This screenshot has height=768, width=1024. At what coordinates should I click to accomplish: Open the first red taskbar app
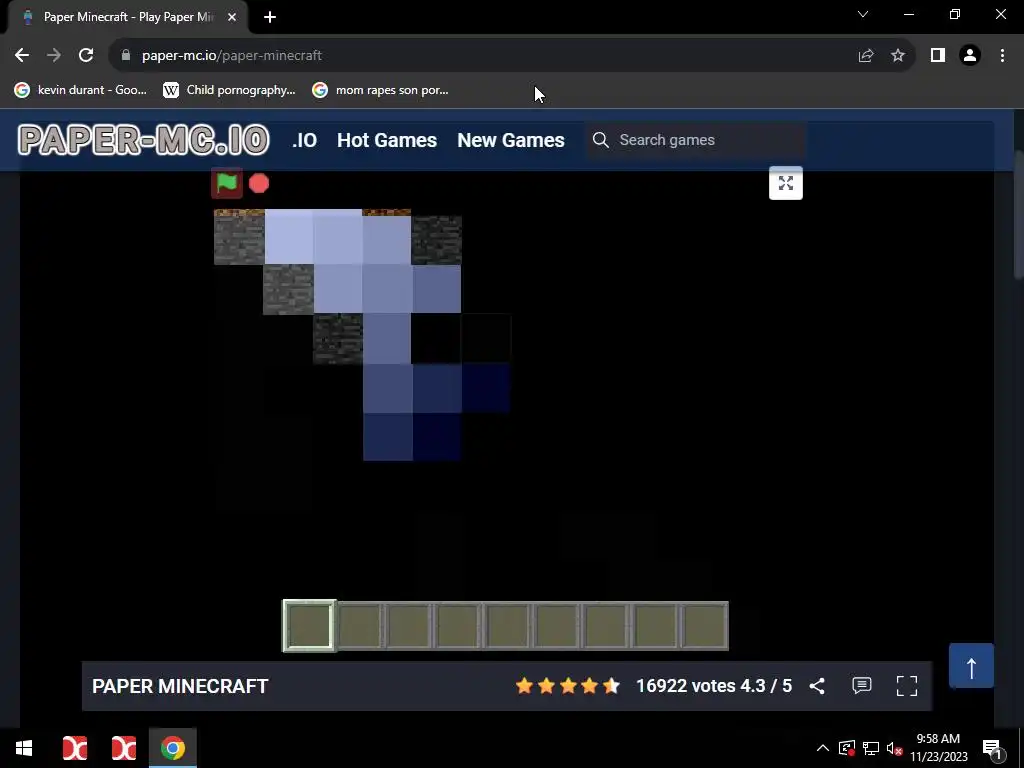74,748
